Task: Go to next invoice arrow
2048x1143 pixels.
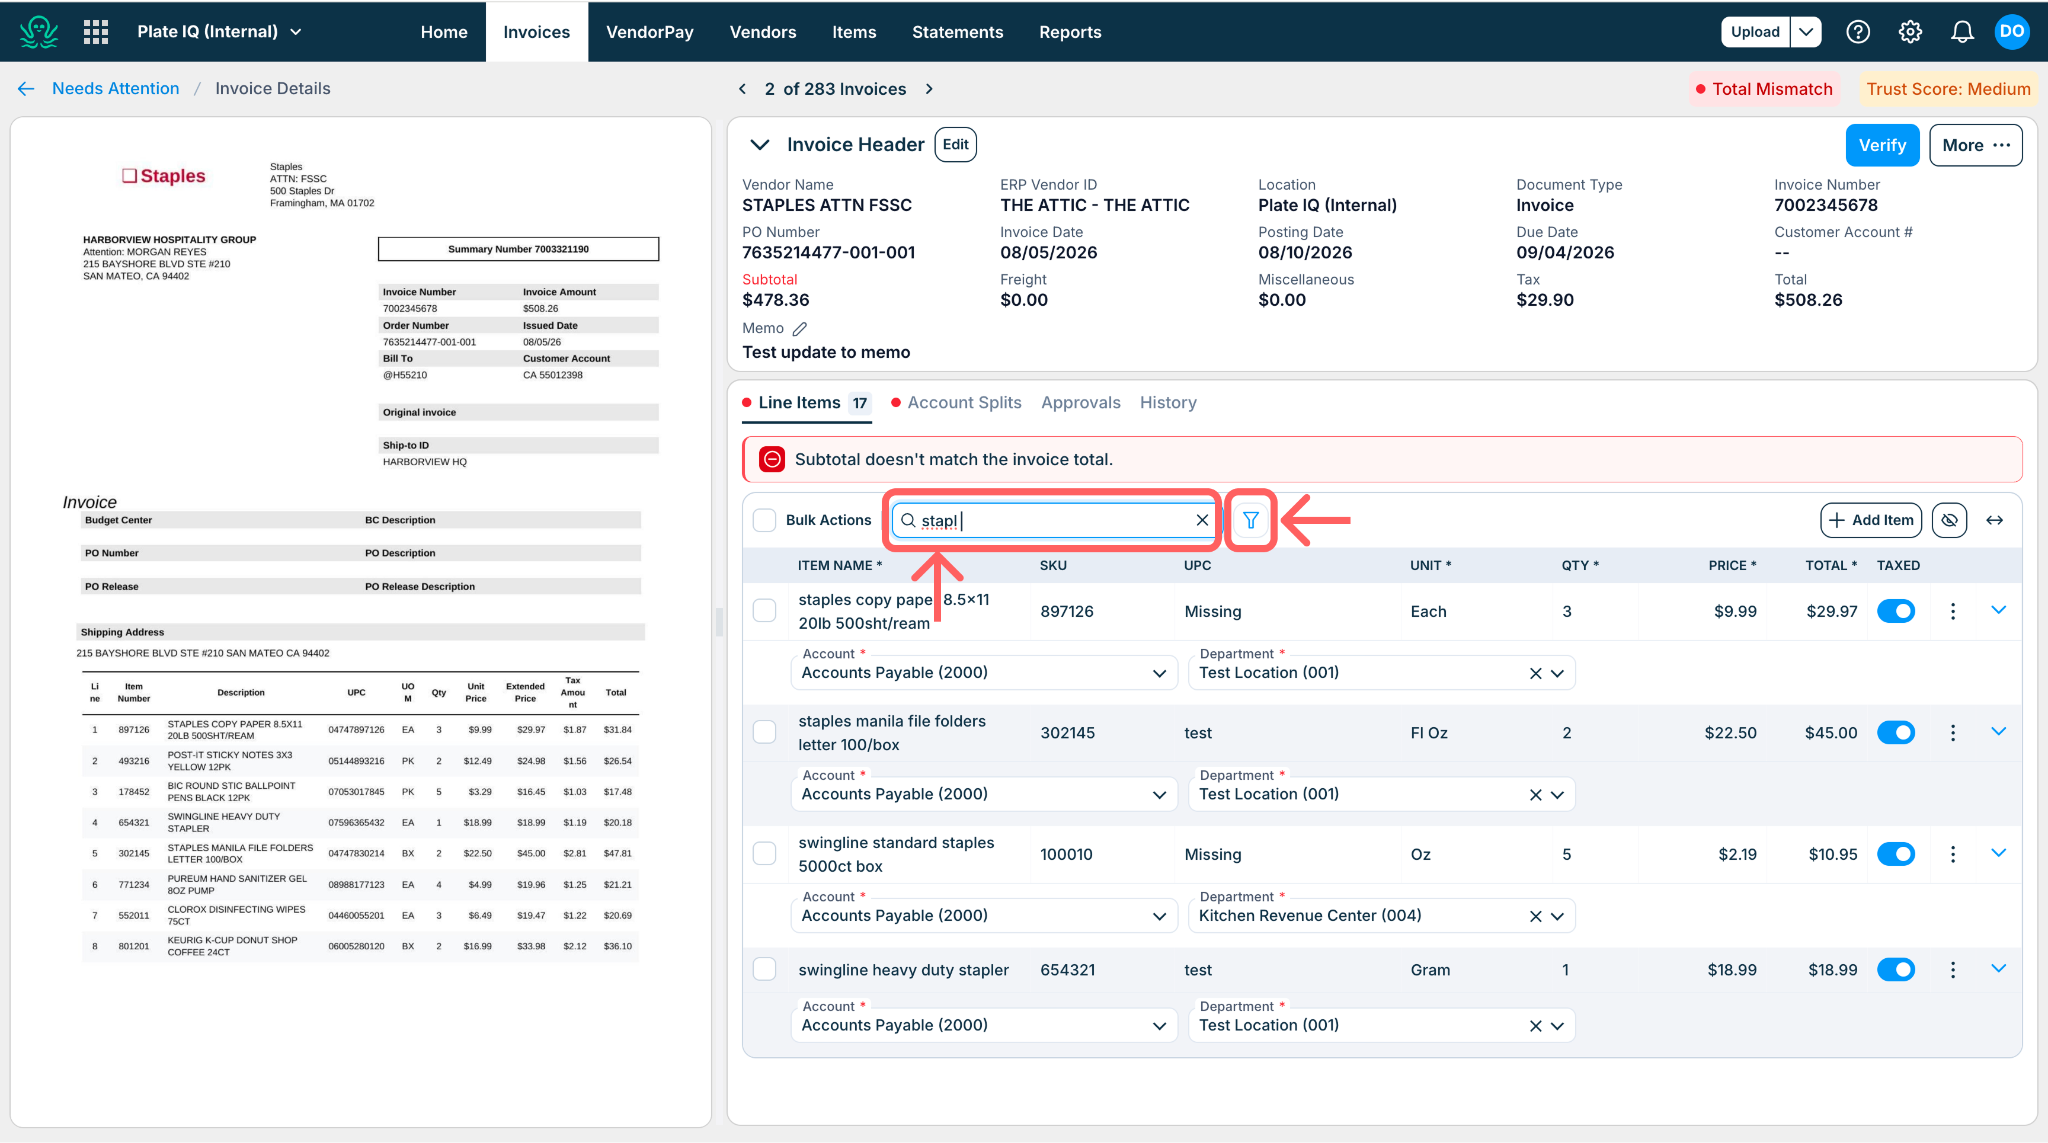Action: pyautogui.click(x=929, y=89)
